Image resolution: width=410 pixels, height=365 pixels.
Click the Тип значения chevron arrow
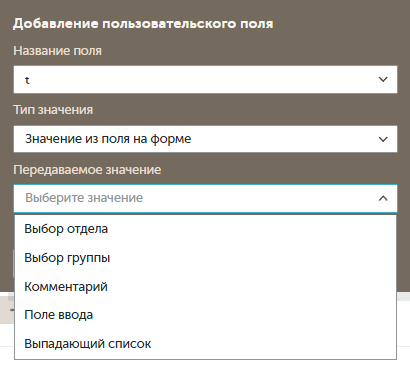point(383,139)
